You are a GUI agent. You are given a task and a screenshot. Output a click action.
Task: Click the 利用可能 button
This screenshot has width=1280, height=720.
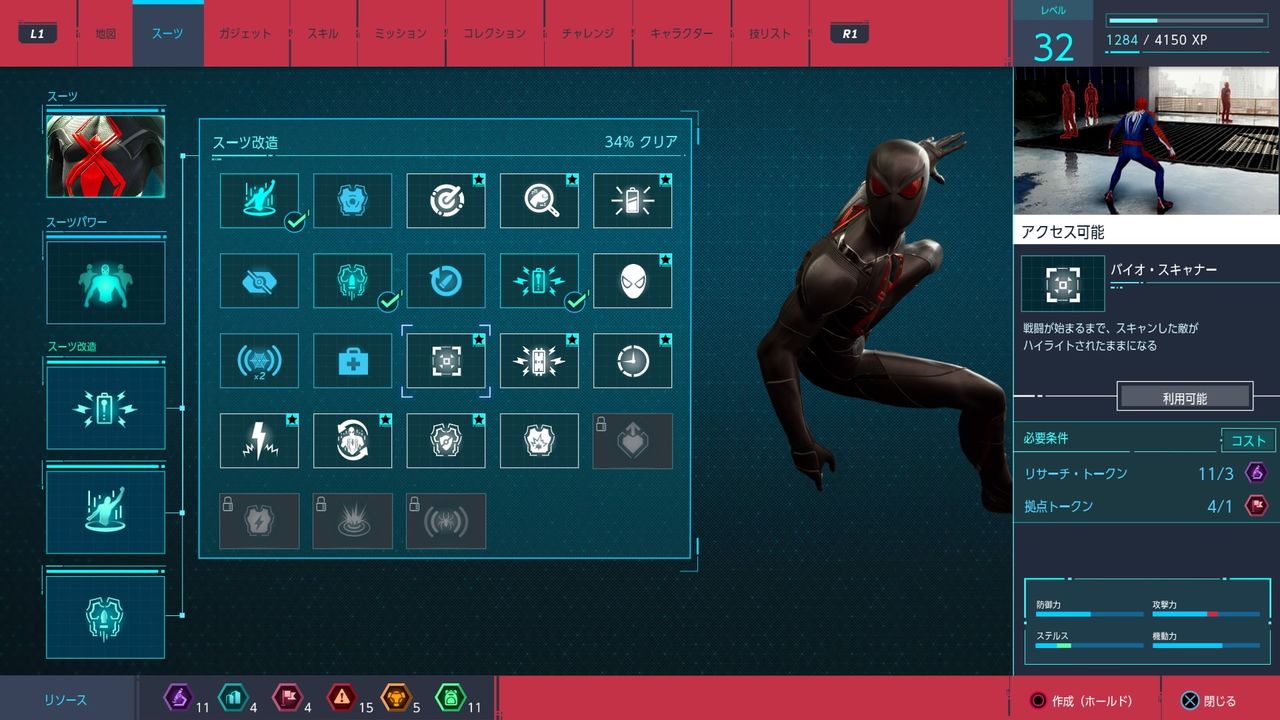click(x=1184, y=398)
